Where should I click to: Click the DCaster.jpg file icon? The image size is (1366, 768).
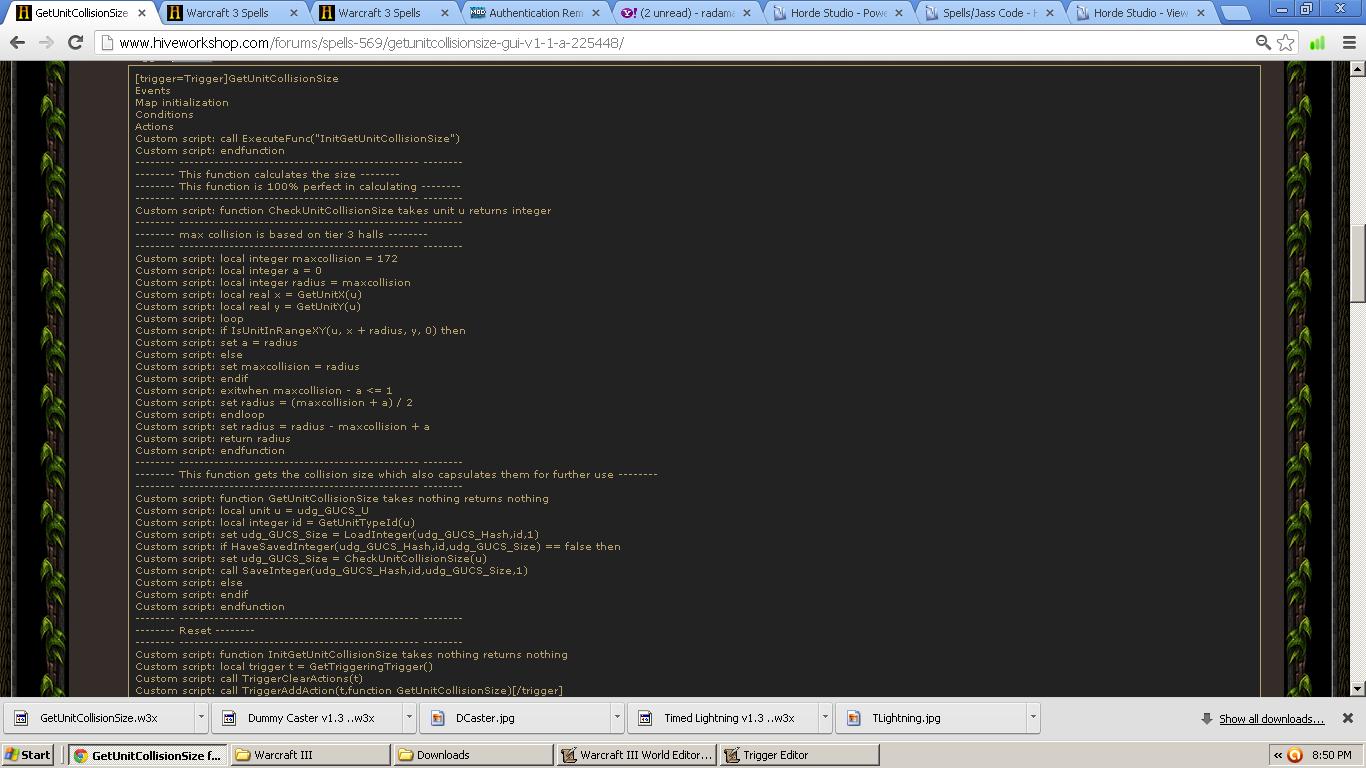click(437, 718)
